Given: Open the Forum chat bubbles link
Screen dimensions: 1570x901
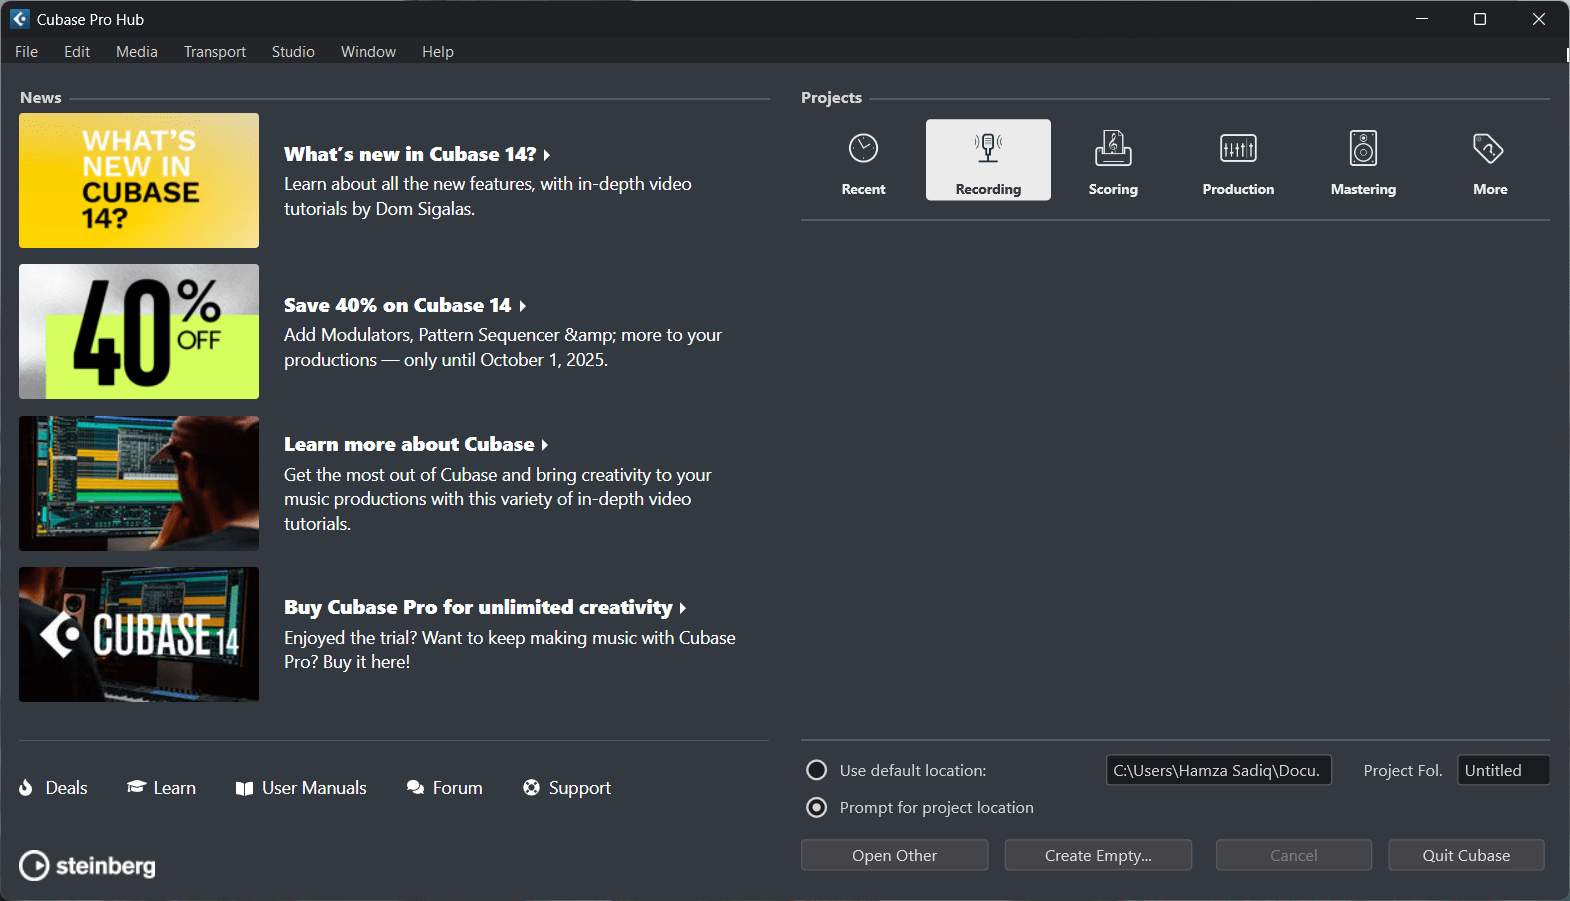Looking at the screenshot, I should tap(415, 788).
